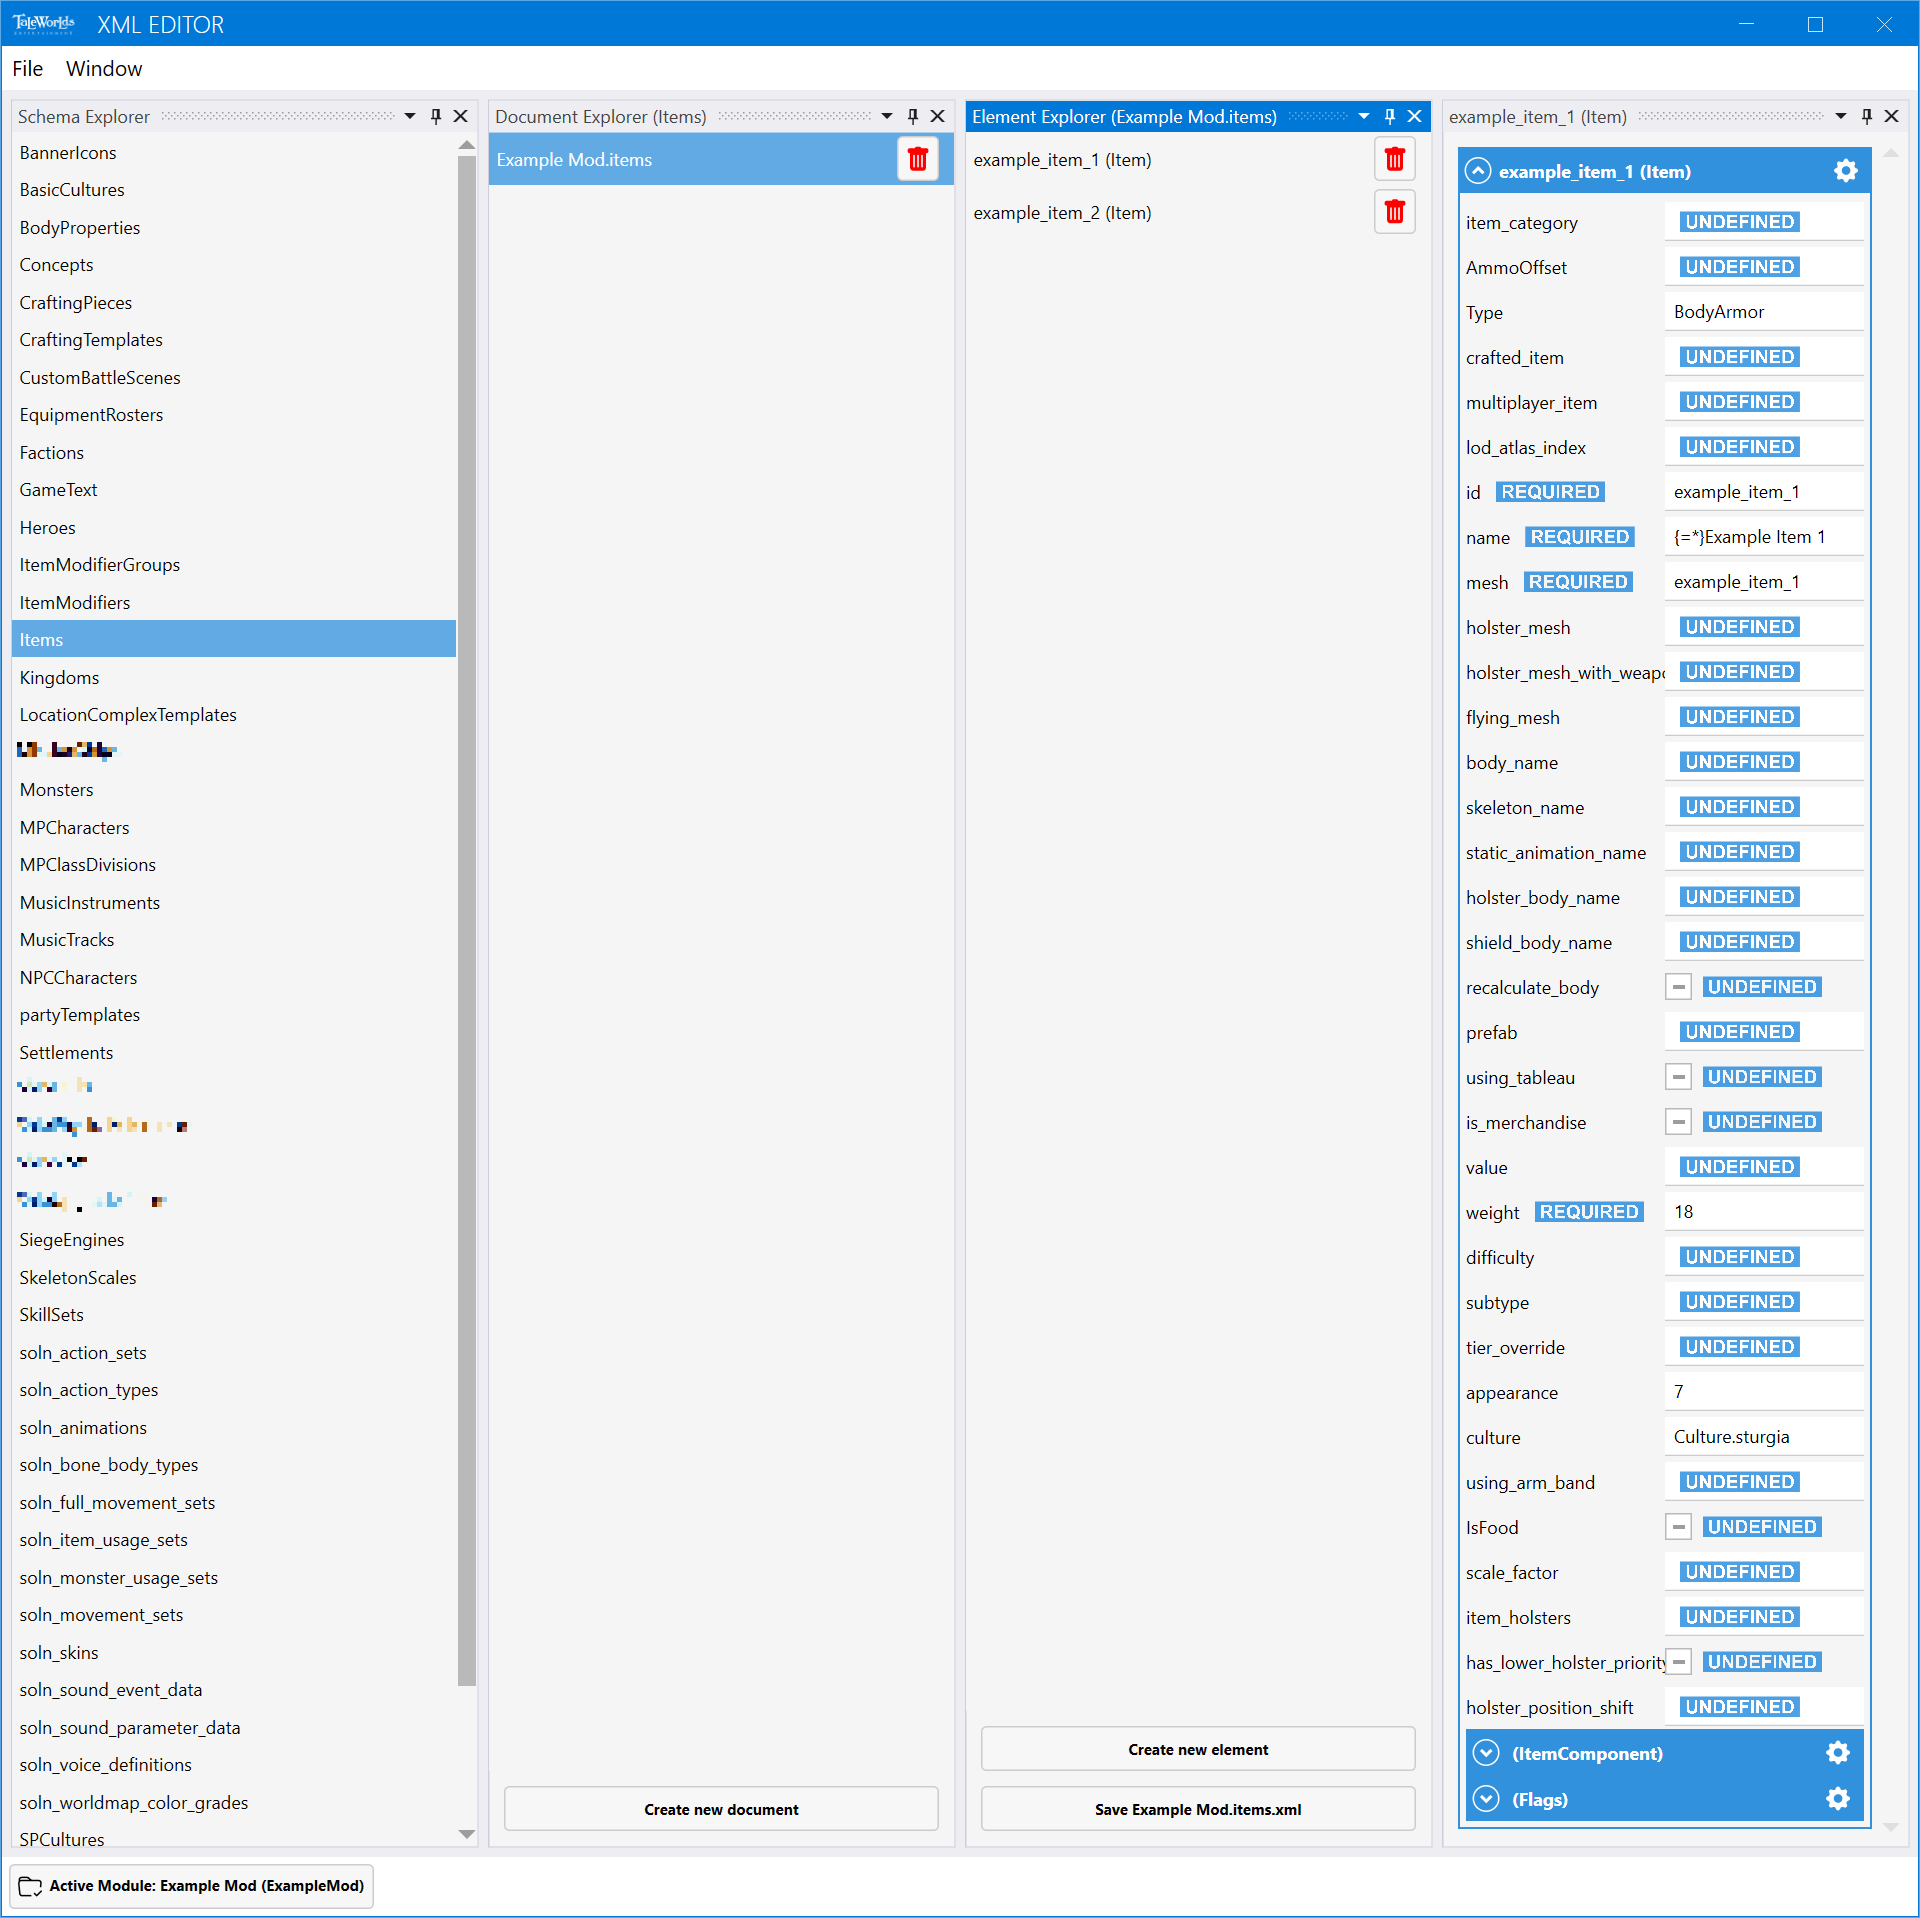Expand the (Flags) section chevron

[x=1486, y=1799]
